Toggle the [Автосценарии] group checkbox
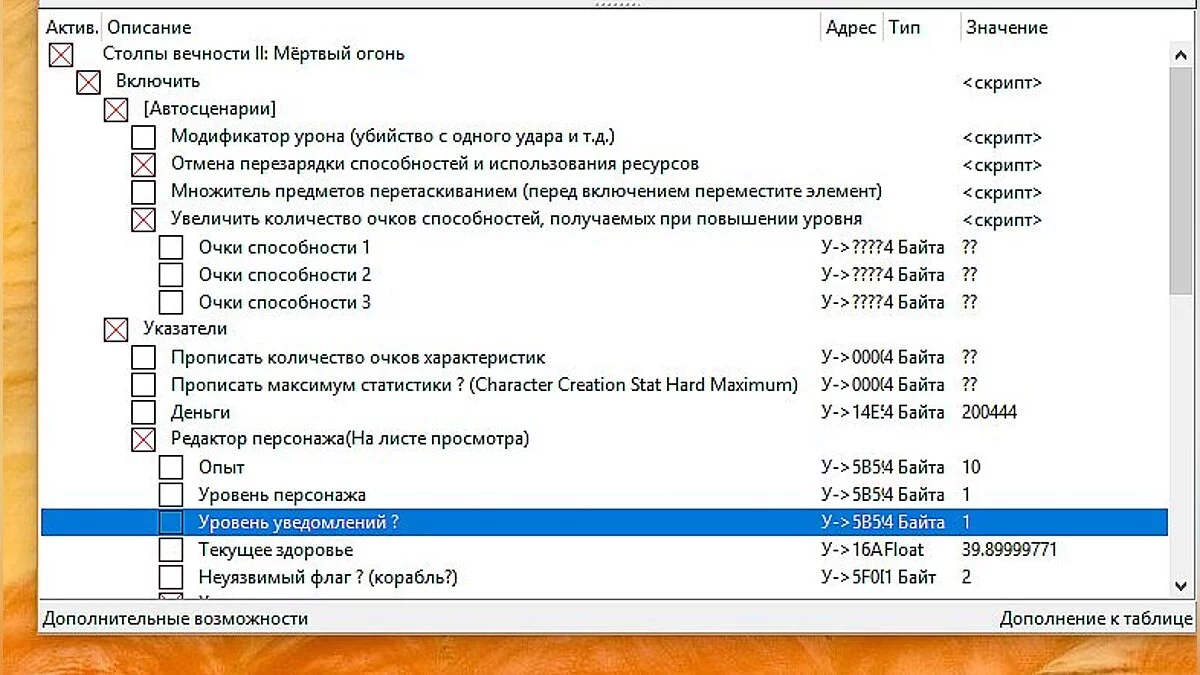Screen dimensions: 1200x675 (x=116, y=109)
